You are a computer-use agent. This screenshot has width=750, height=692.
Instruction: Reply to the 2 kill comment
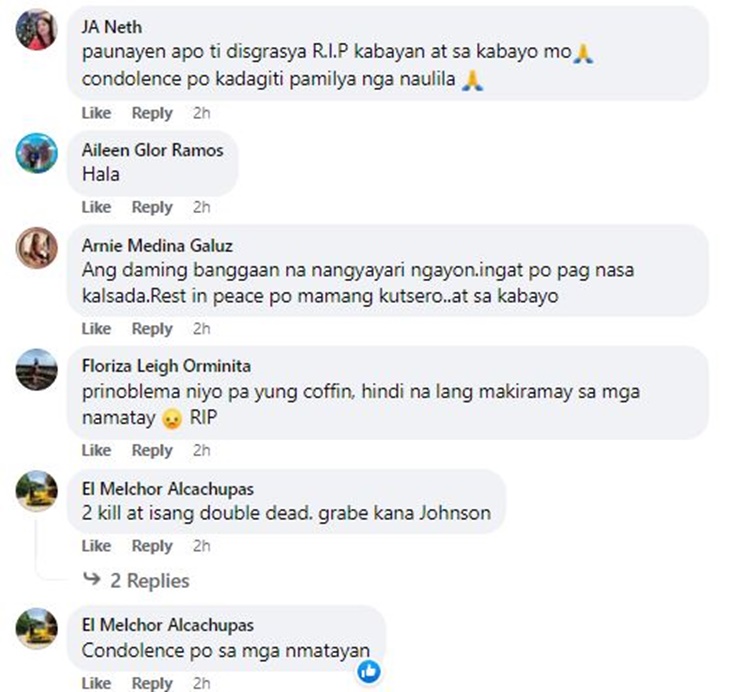(152, 546)
